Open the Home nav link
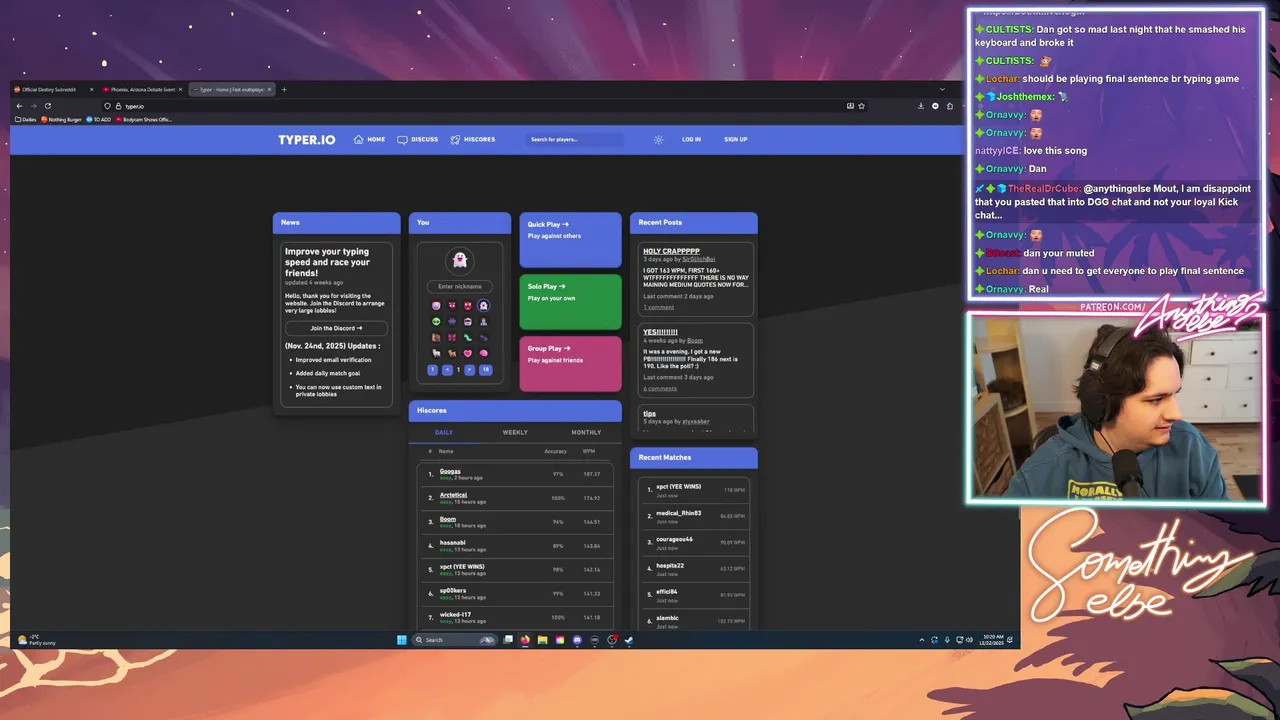This screenshot has height=720, width=1280. tap(369, 139)
